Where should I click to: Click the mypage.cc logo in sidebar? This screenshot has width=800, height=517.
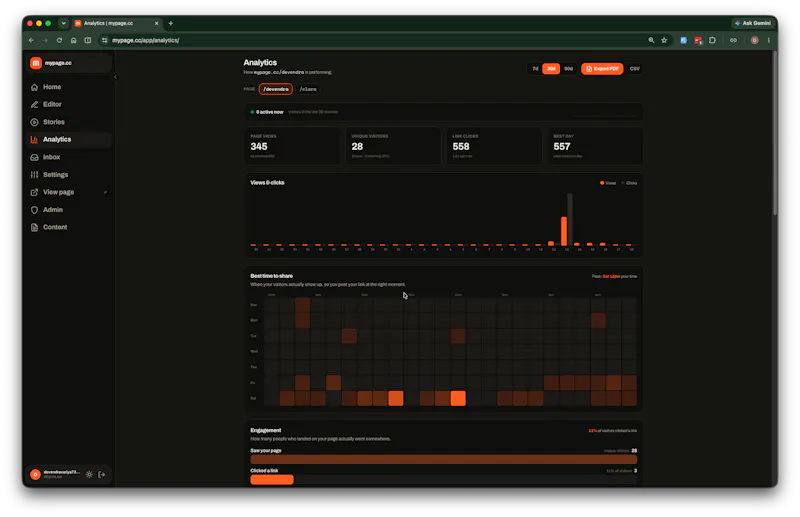pyautogui.click(x=36, y=63)
